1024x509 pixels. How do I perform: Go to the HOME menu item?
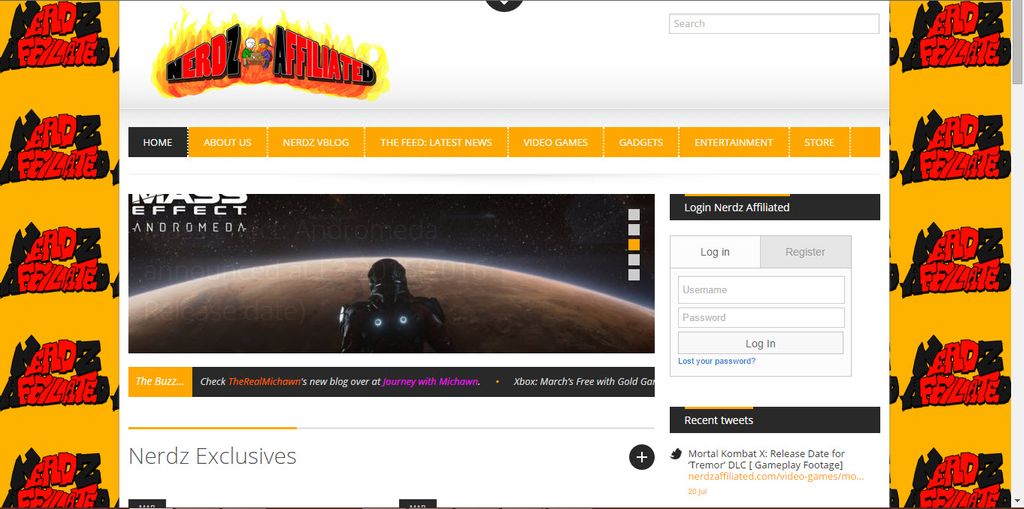(x=158, y=142)
